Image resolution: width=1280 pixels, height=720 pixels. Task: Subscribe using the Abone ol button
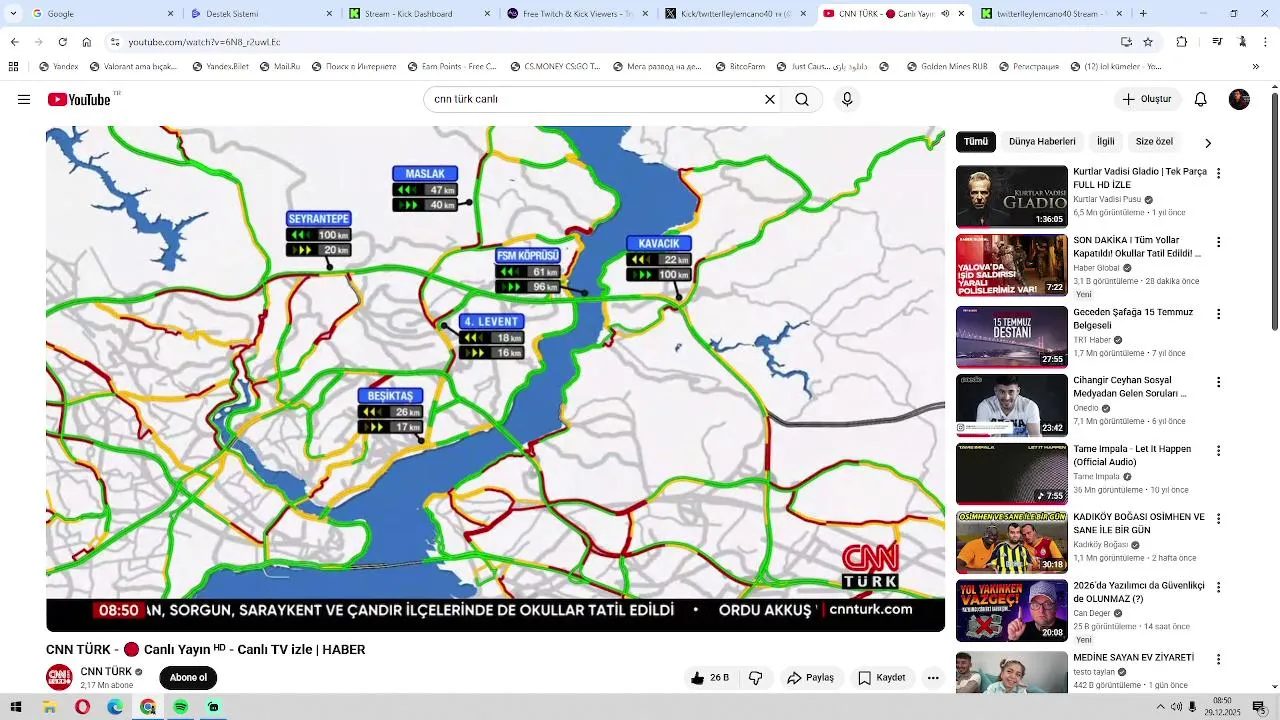[188, 678]
